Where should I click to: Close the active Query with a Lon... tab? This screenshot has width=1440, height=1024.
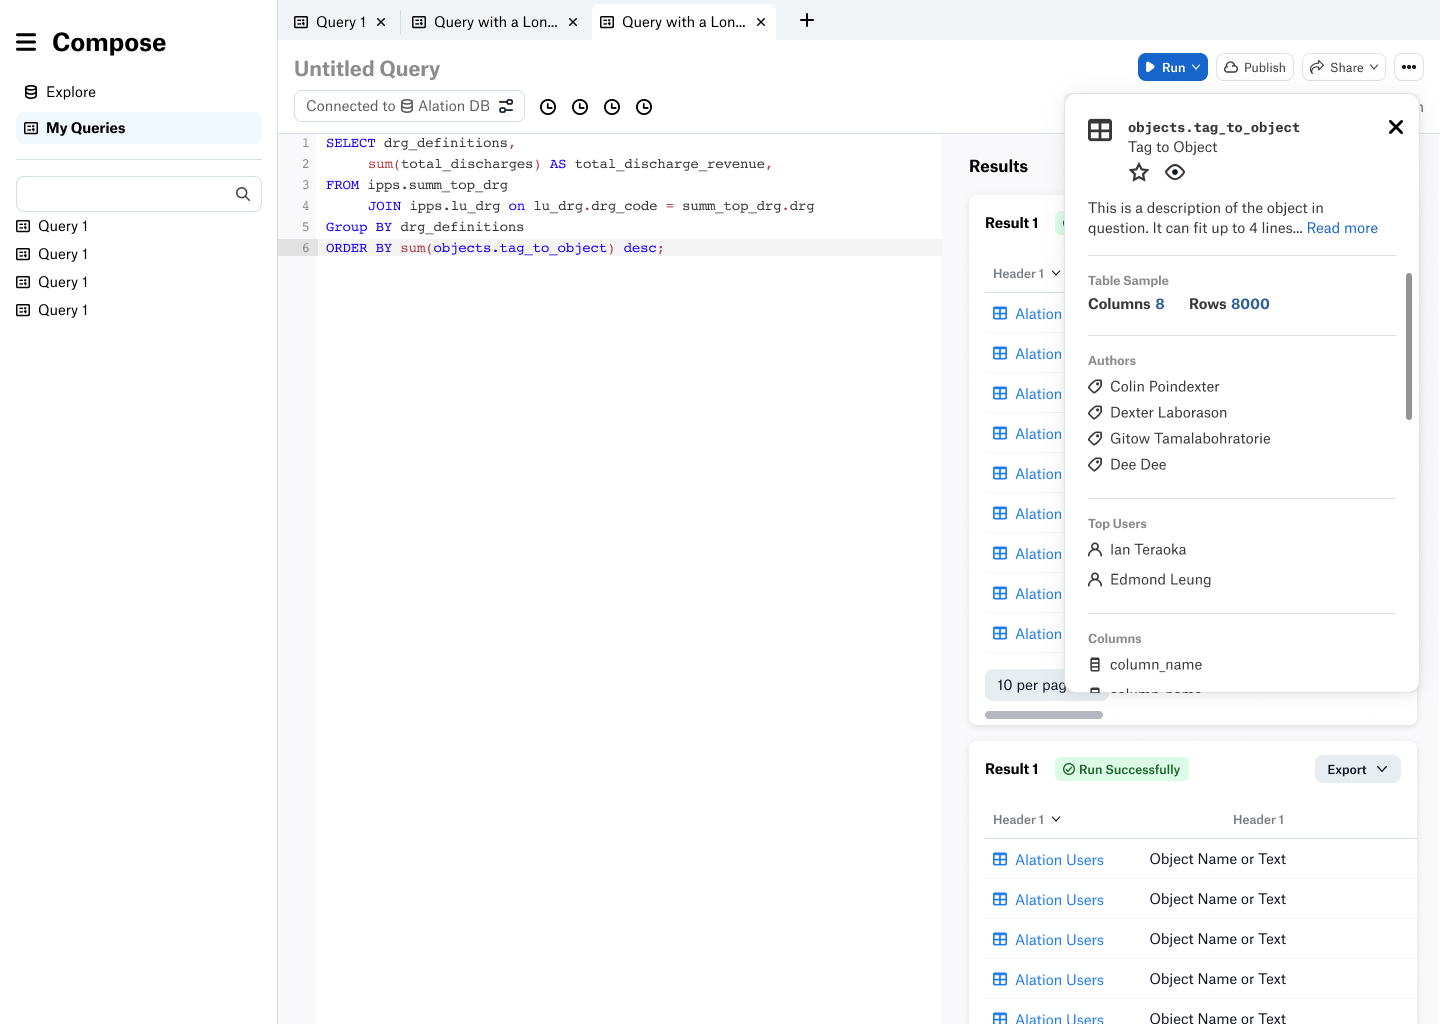tap(761, 22)
